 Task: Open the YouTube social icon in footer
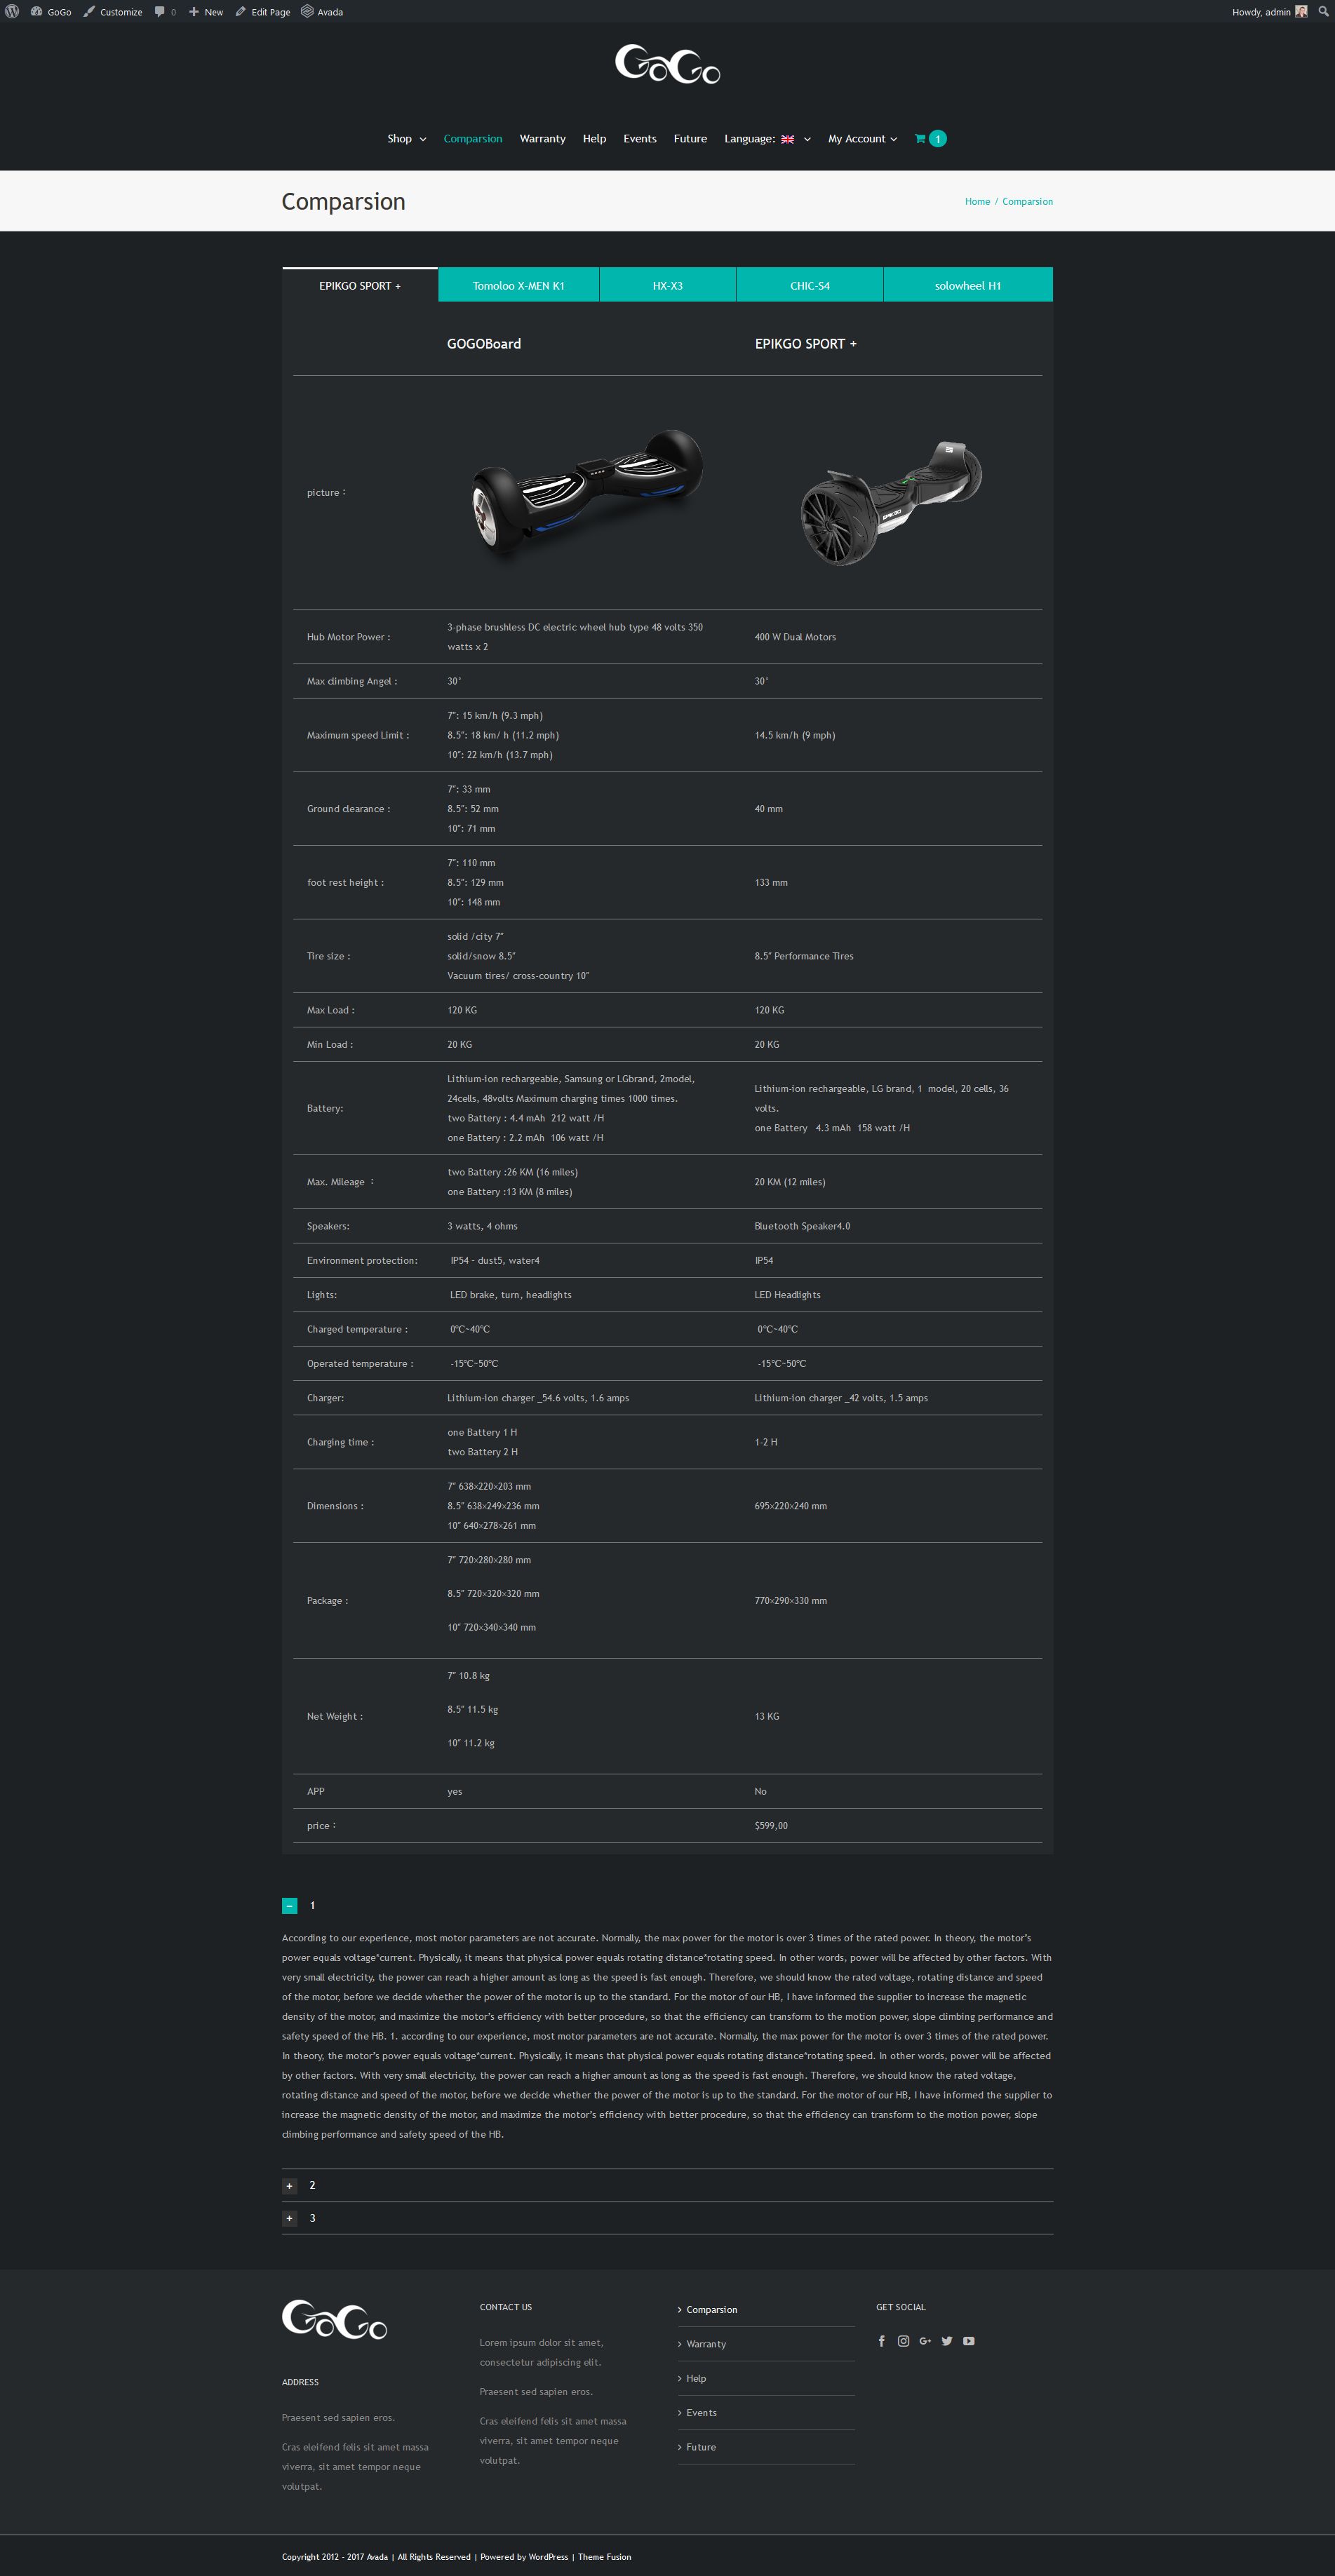969,2341
